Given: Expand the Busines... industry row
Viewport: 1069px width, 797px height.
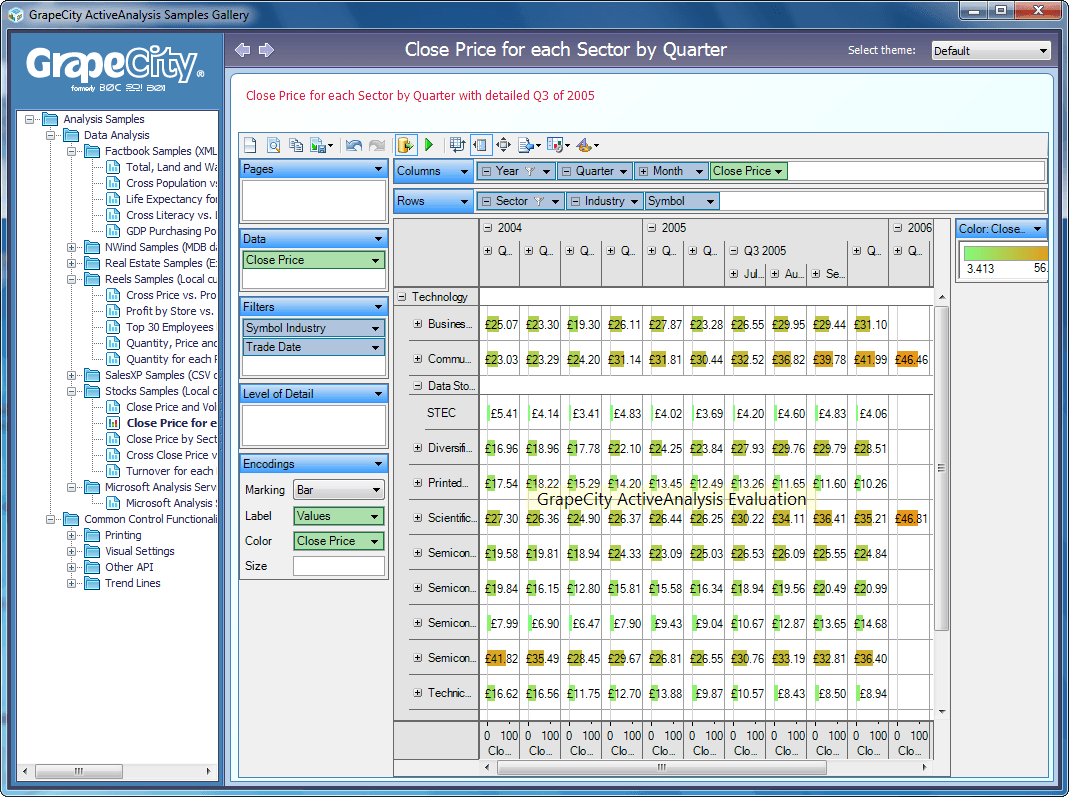Looking at the screenshot, I should tap(418, 325).
